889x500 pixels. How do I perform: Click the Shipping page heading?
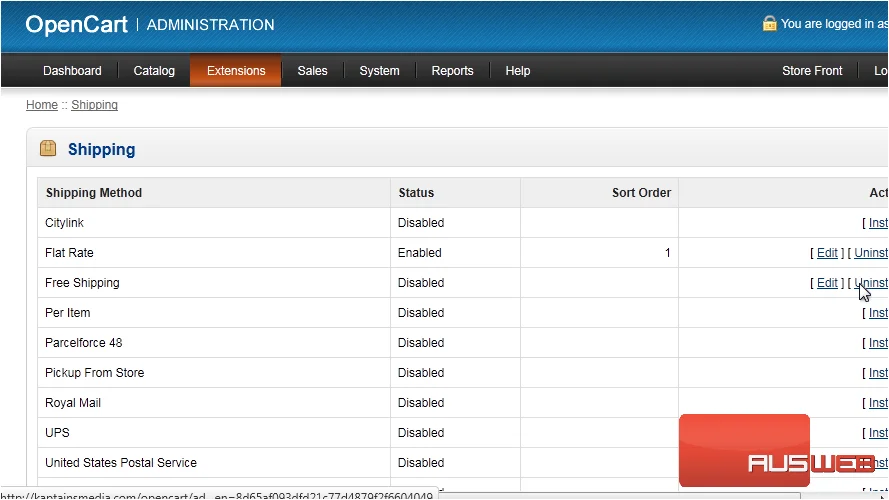click(x=101, y=150)
